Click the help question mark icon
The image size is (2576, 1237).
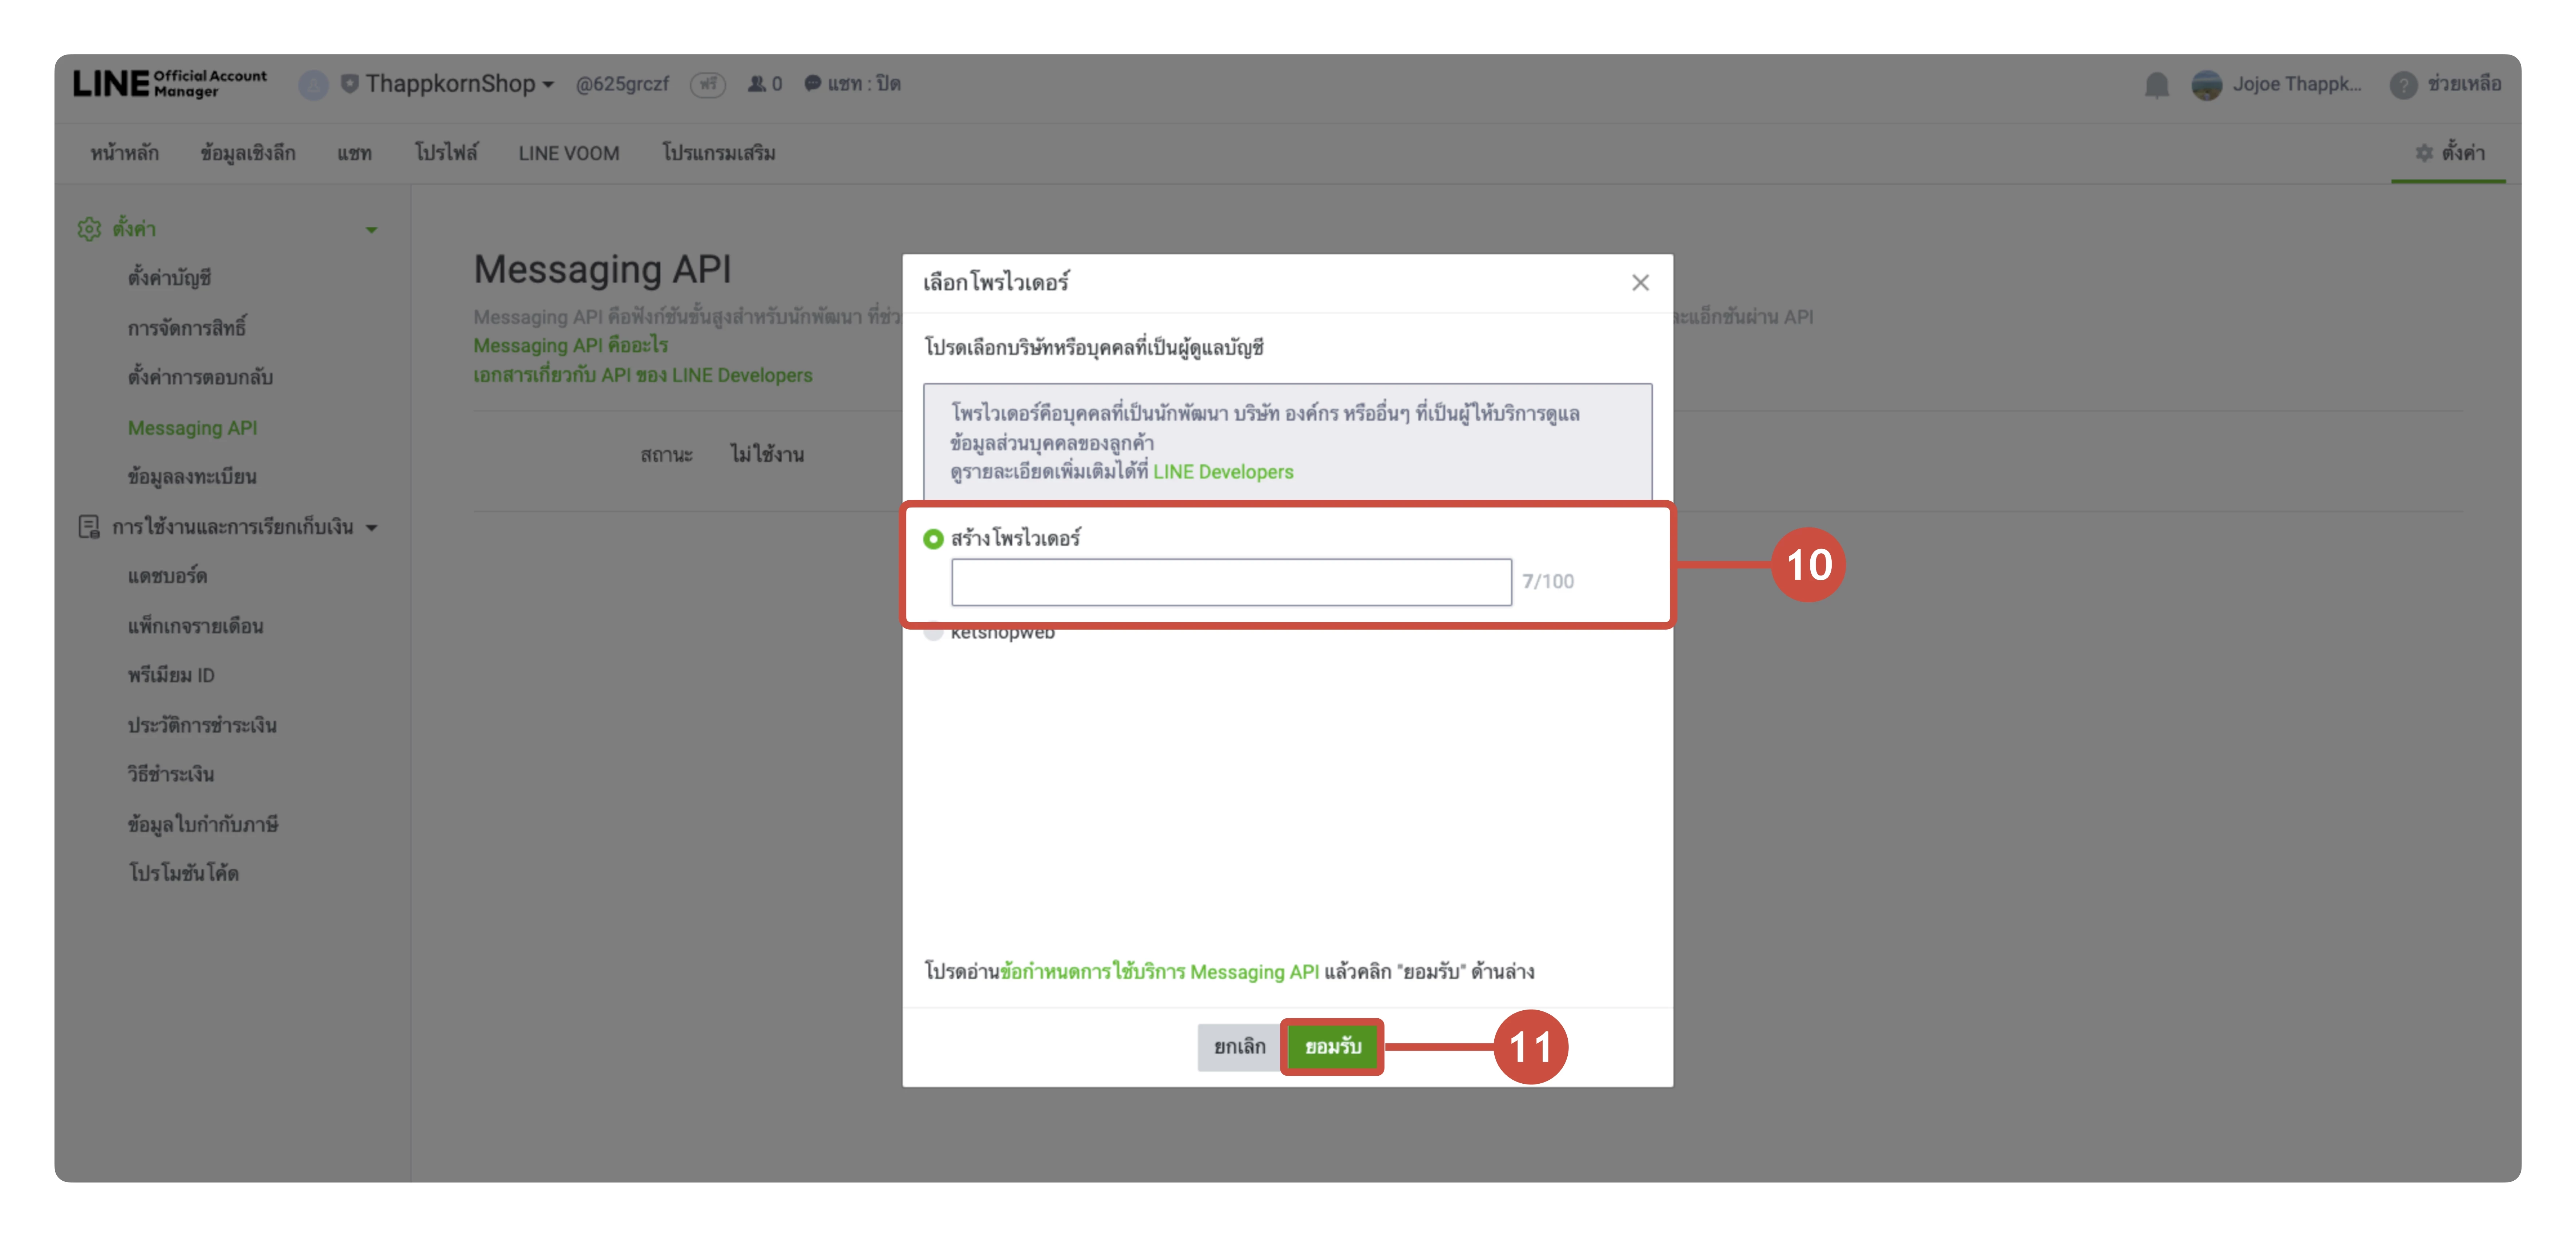coord(2403,85)
